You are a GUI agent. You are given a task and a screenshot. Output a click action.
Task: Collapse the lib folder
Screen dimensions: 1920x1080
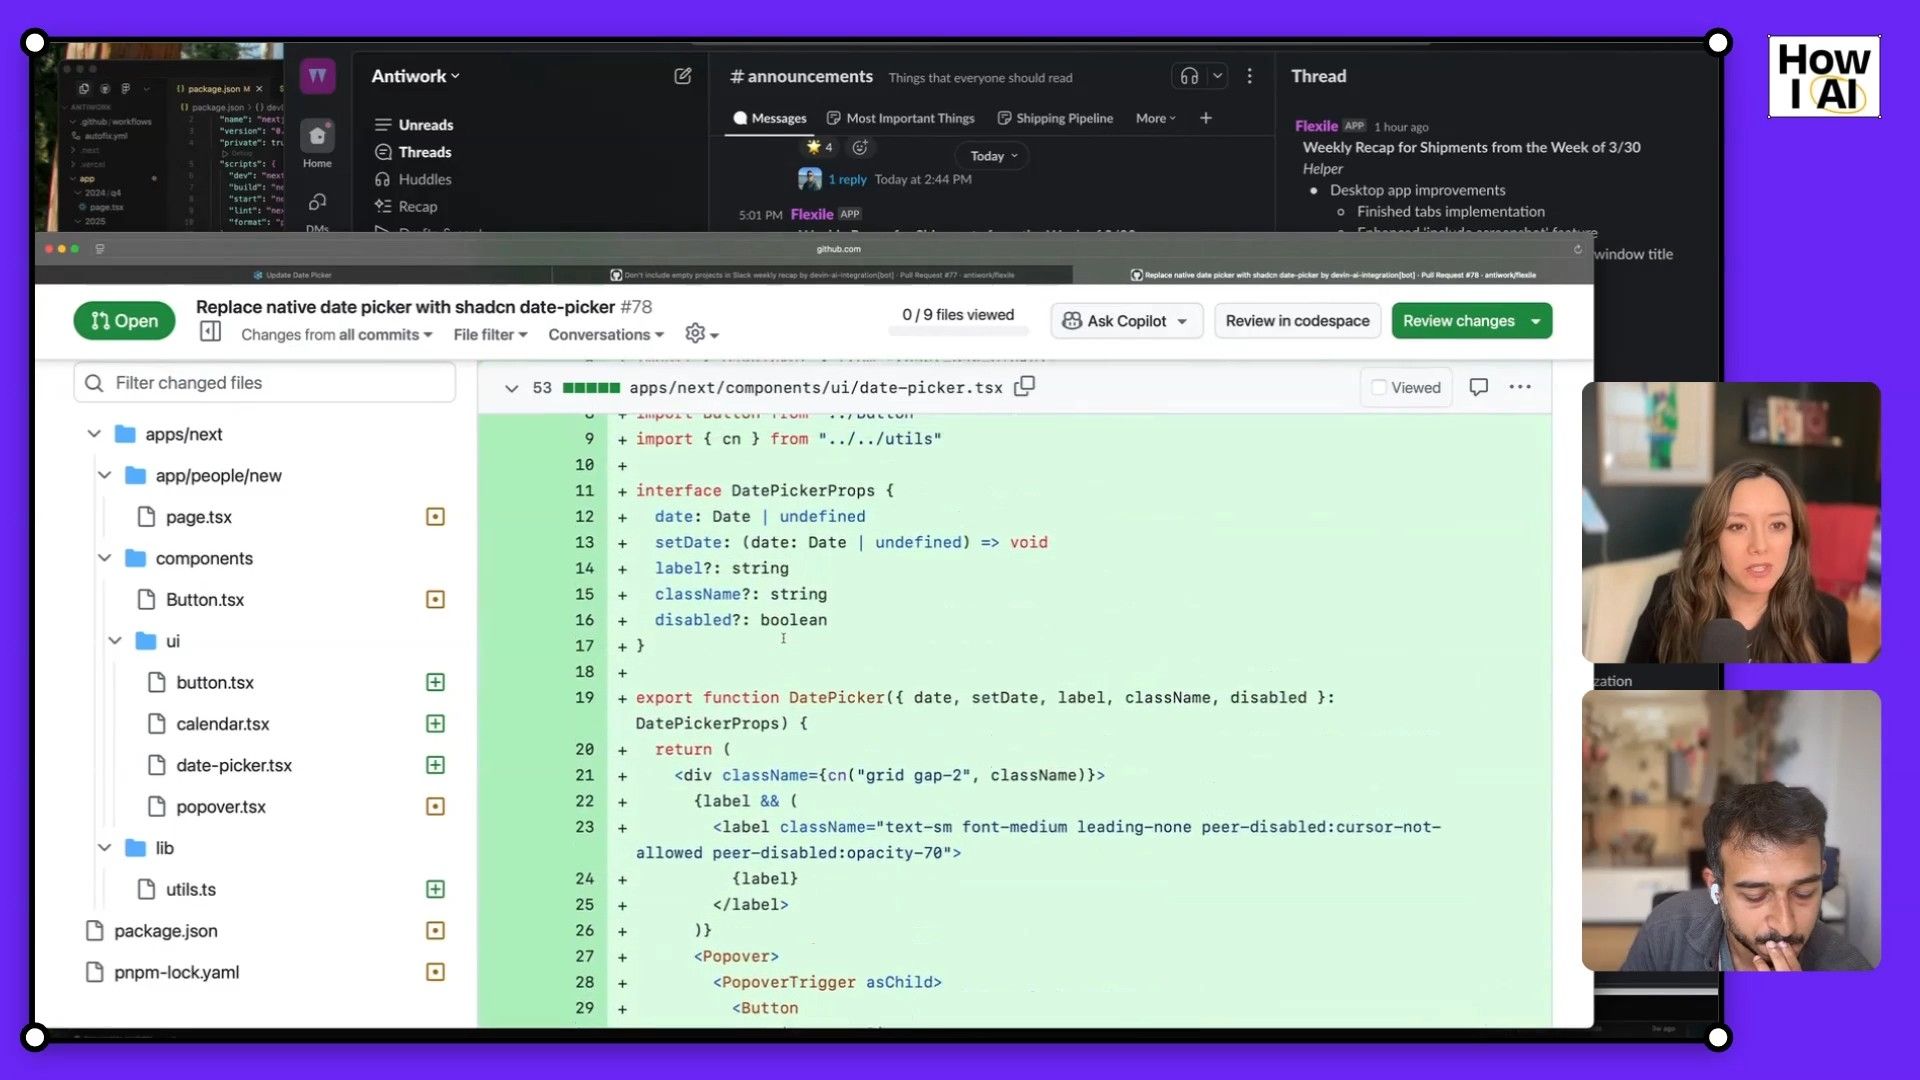coord(104,848)
